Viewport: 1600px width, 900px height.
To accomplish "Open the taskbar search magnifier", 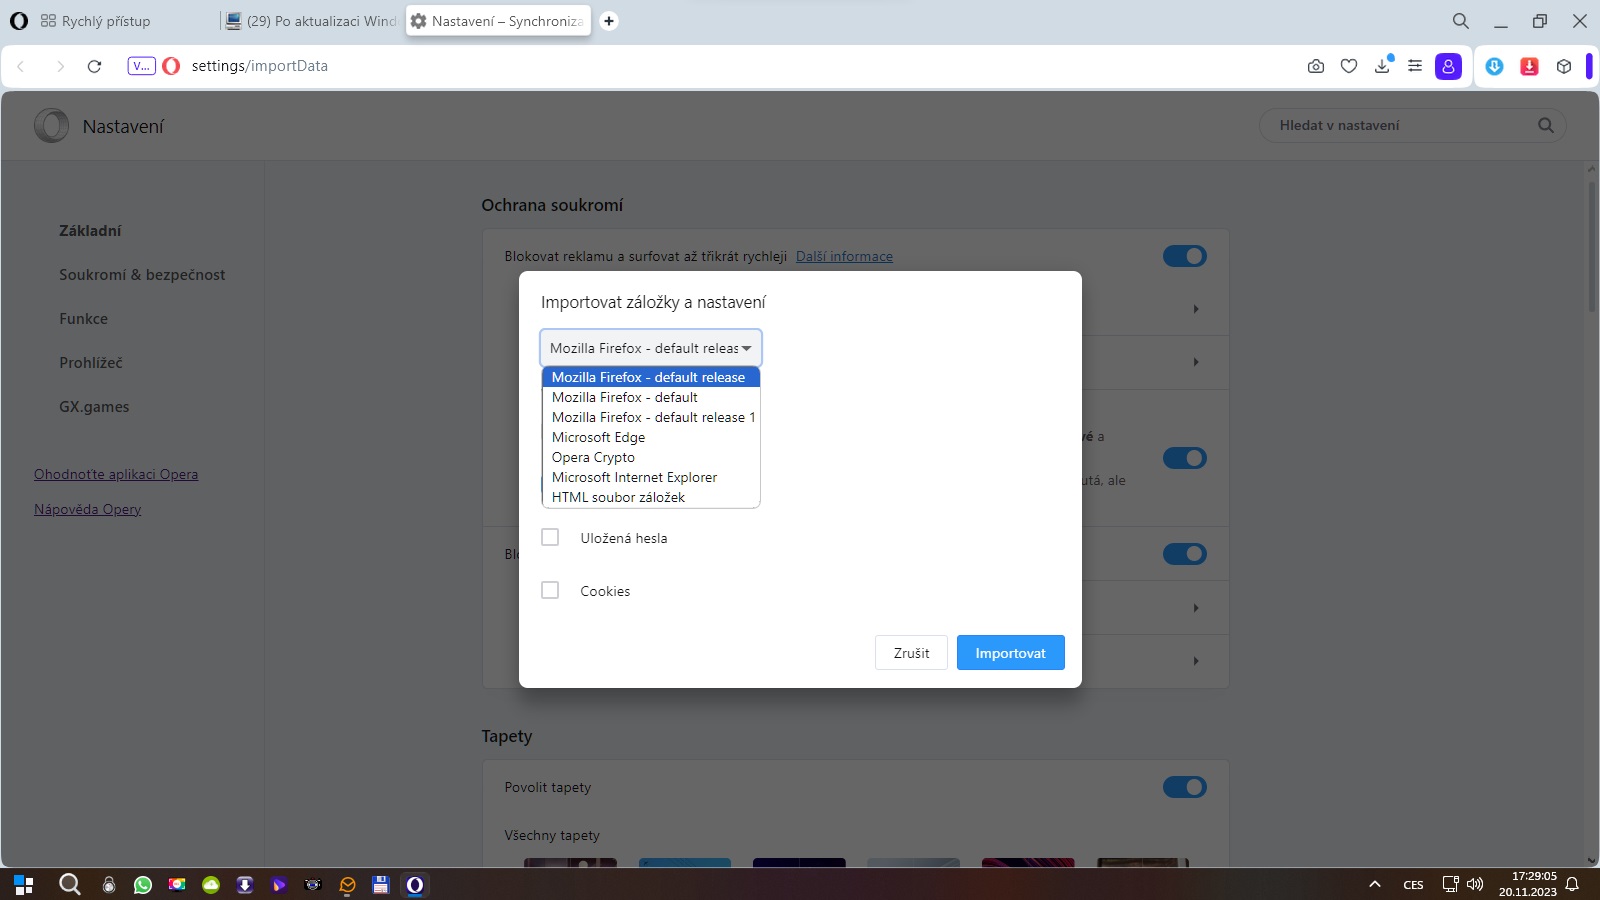I will tap(69, 884).
